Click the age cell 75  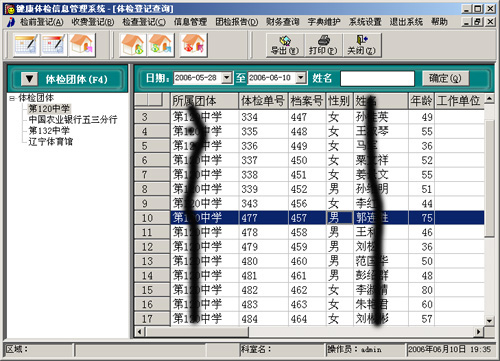tap(421, 218)
